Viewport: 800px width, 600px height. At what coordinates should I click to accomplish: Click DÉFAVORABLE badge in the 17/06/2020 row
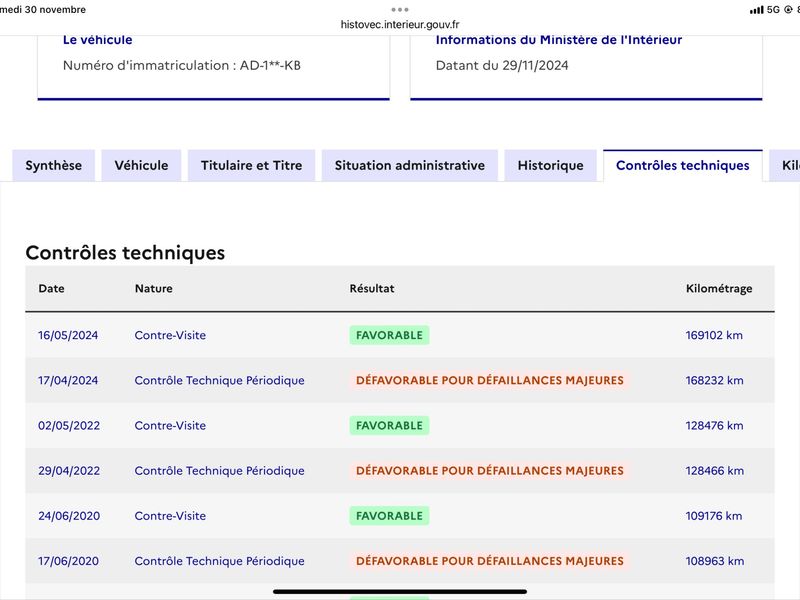pyautogui.click(x=490, y=561)
